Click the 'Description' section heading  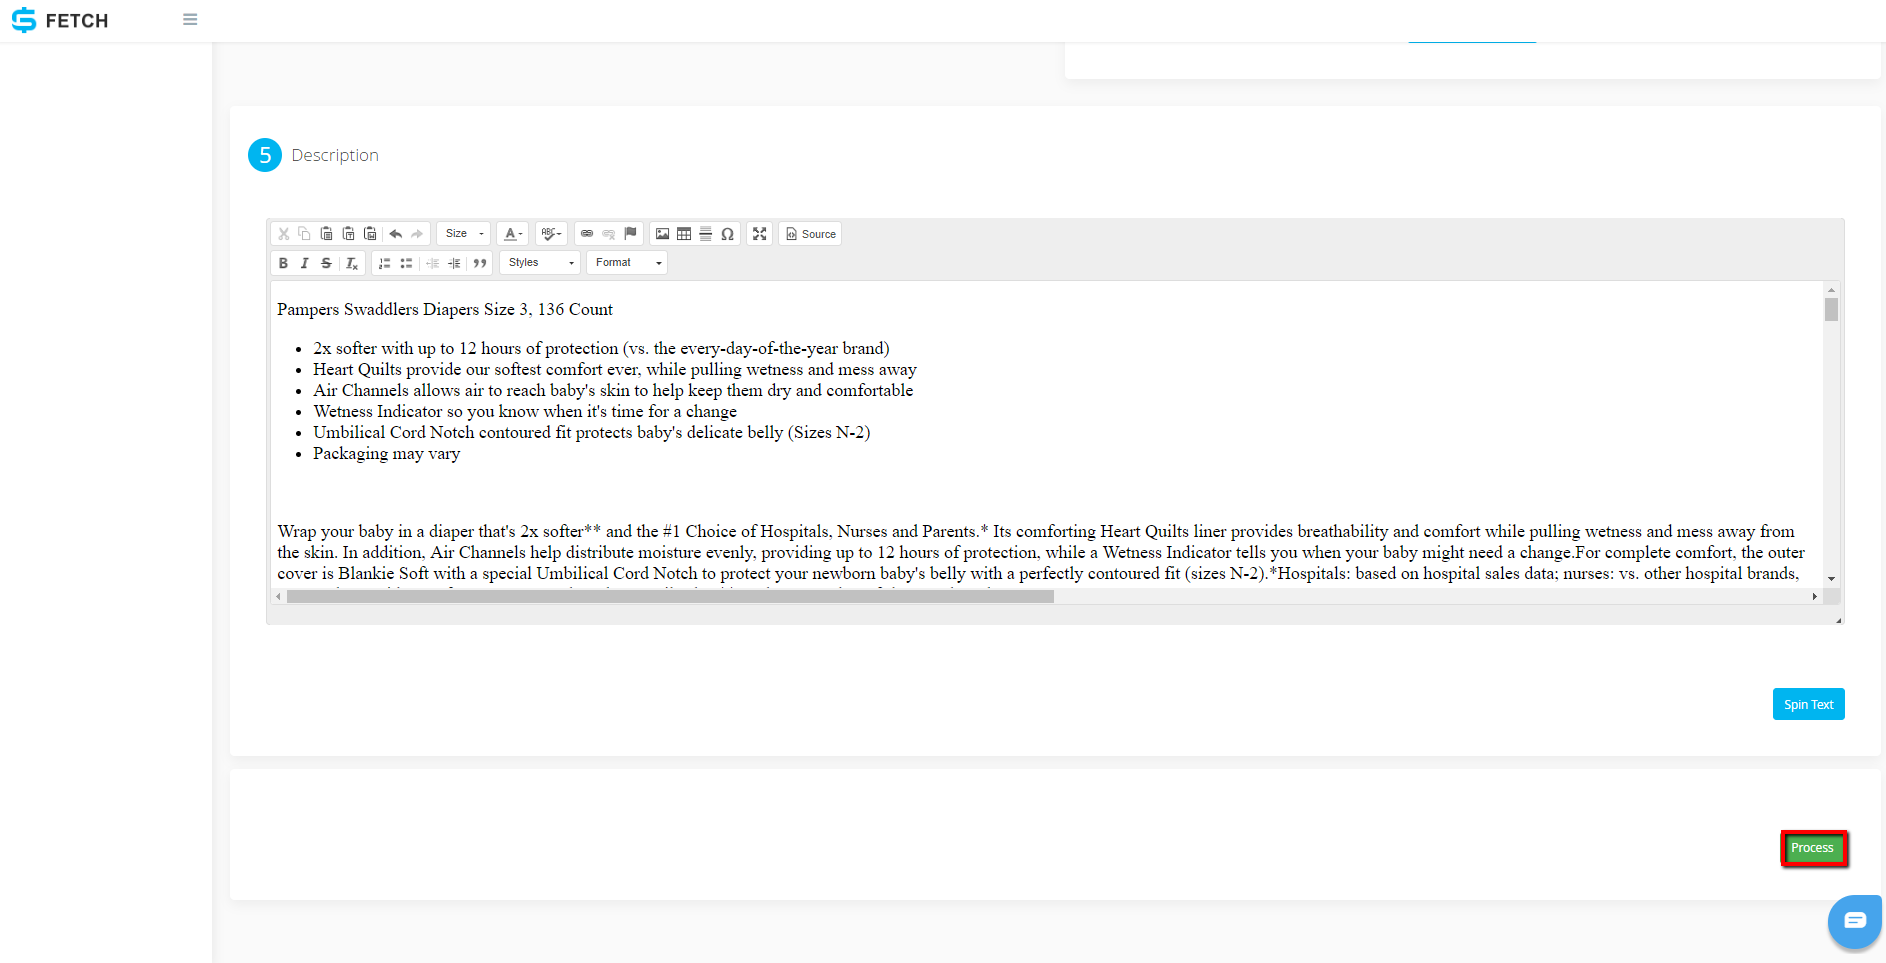pyautogui.click(x=335, y=155)
